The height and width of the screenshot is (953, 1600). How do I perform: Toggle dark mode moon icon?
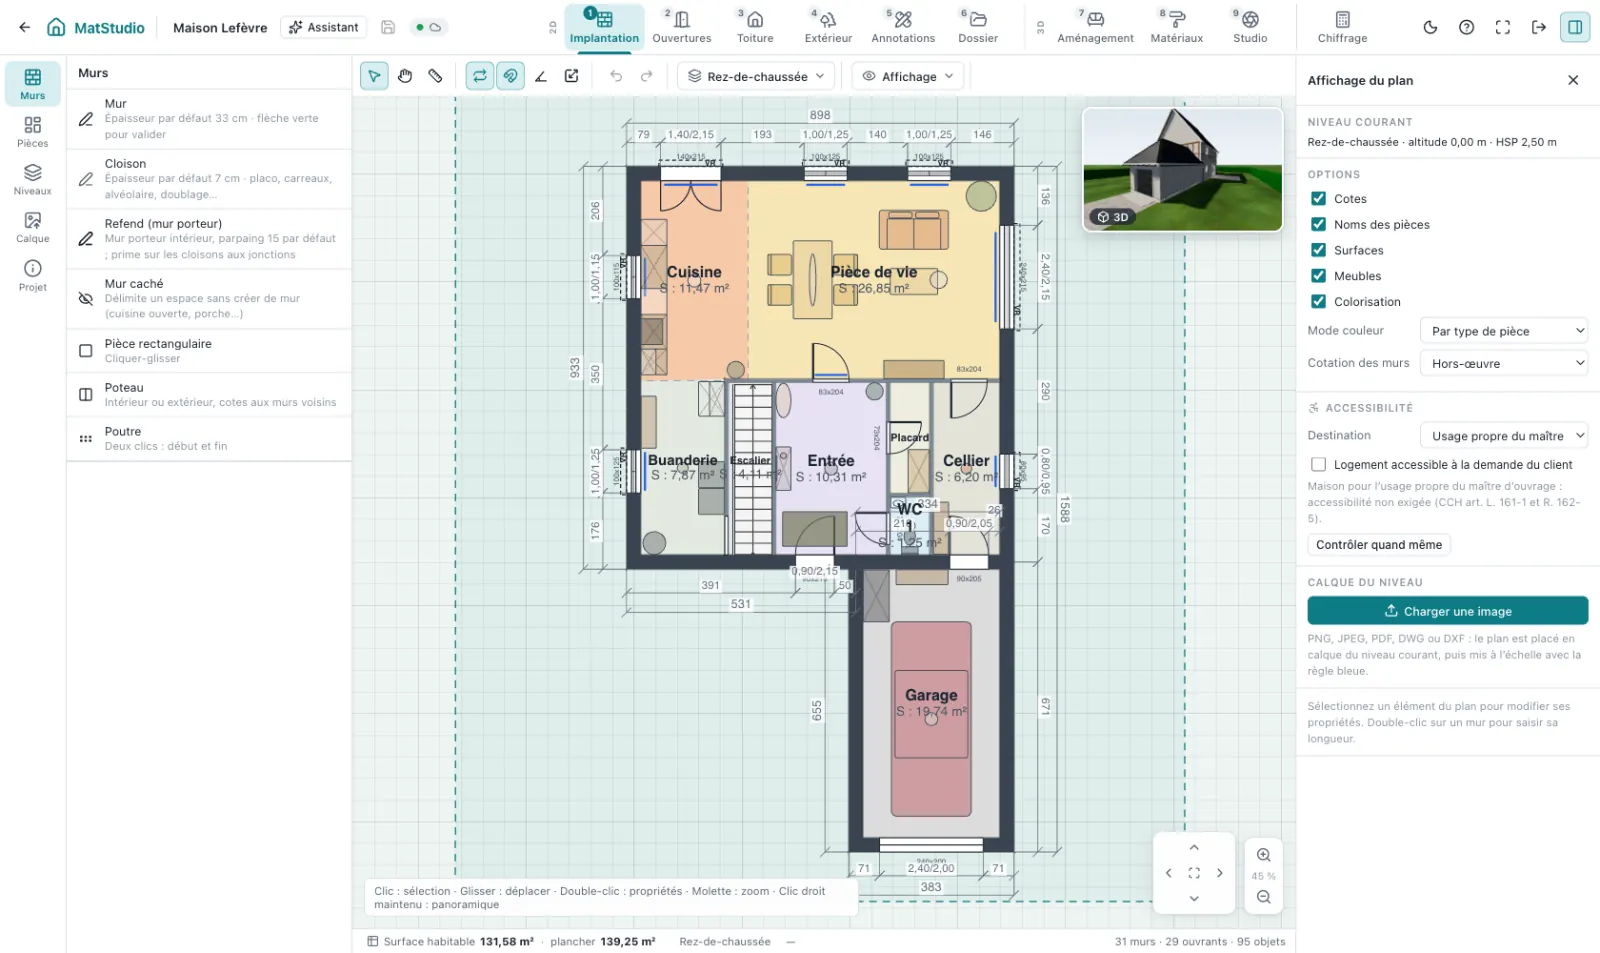point(1430,27)
